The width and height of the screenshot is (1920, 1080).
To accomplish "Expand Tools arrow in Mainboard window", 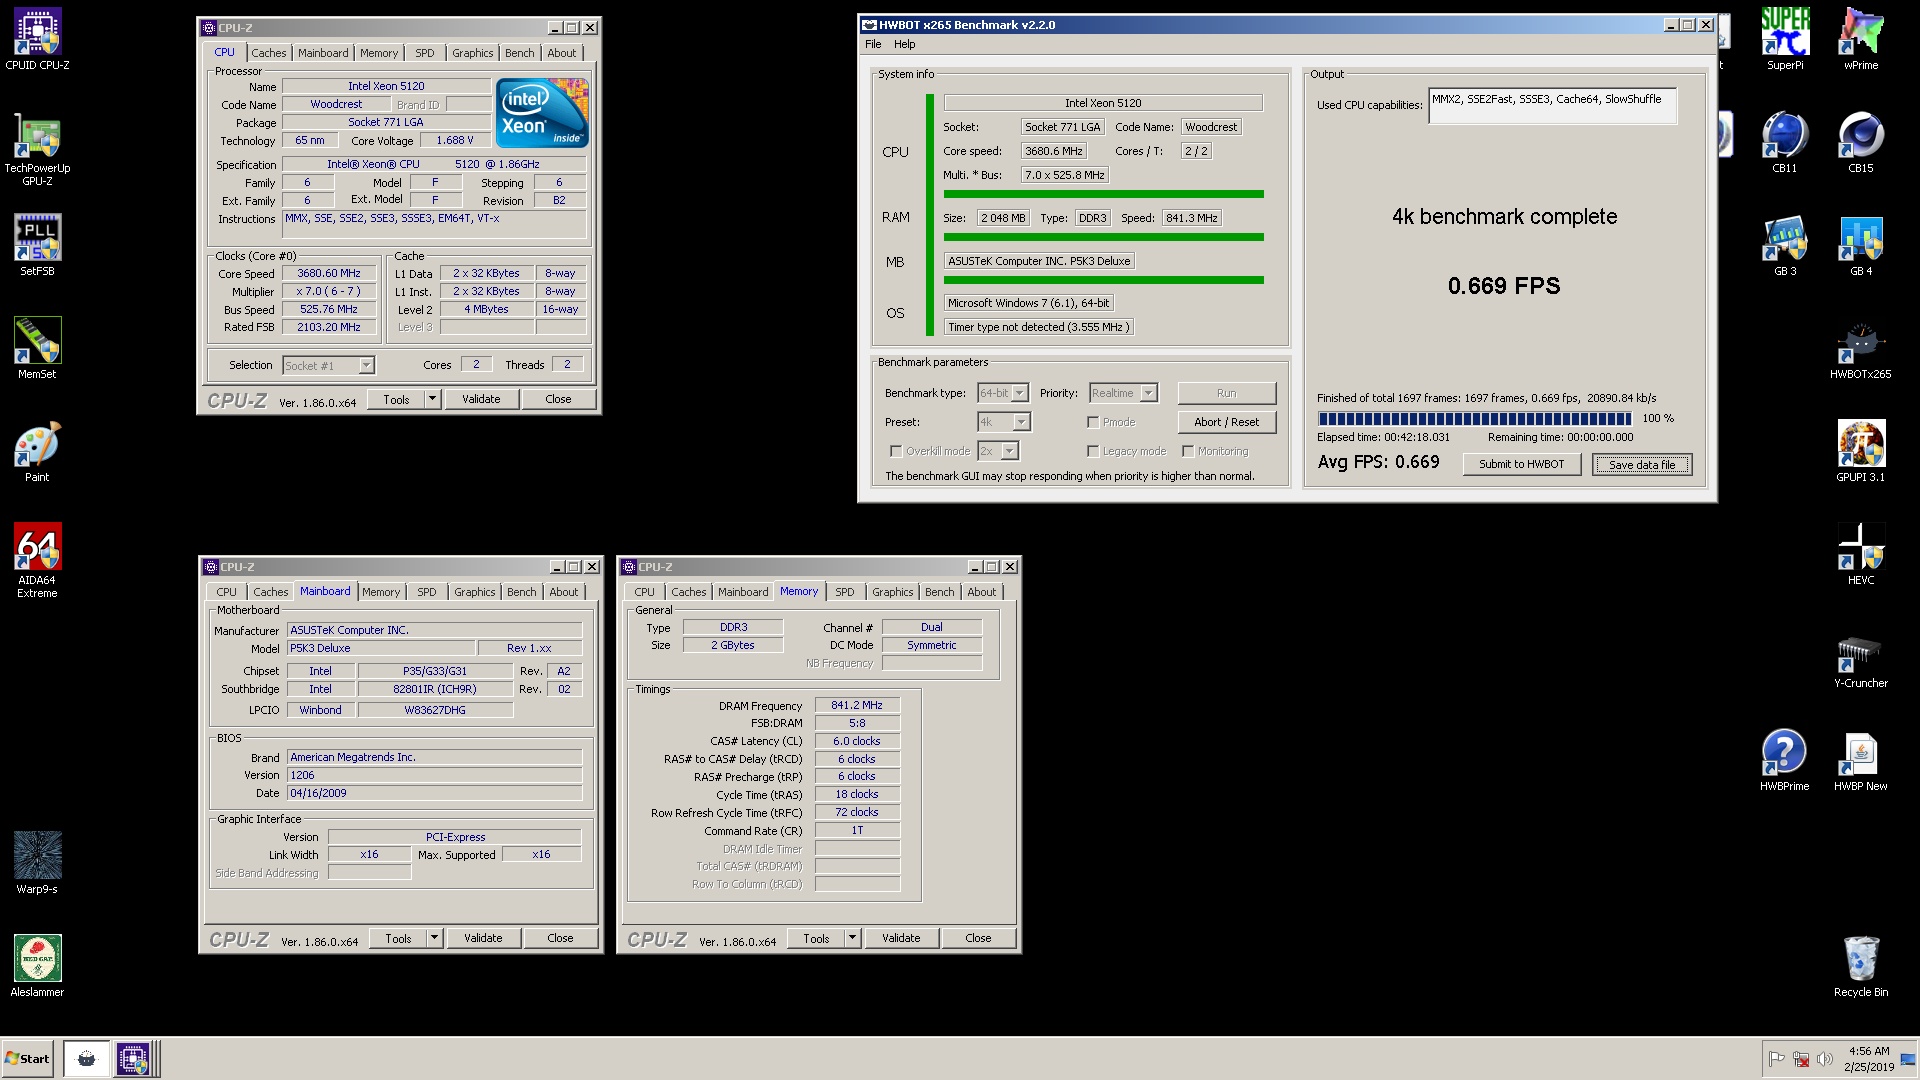I will 434,938.
